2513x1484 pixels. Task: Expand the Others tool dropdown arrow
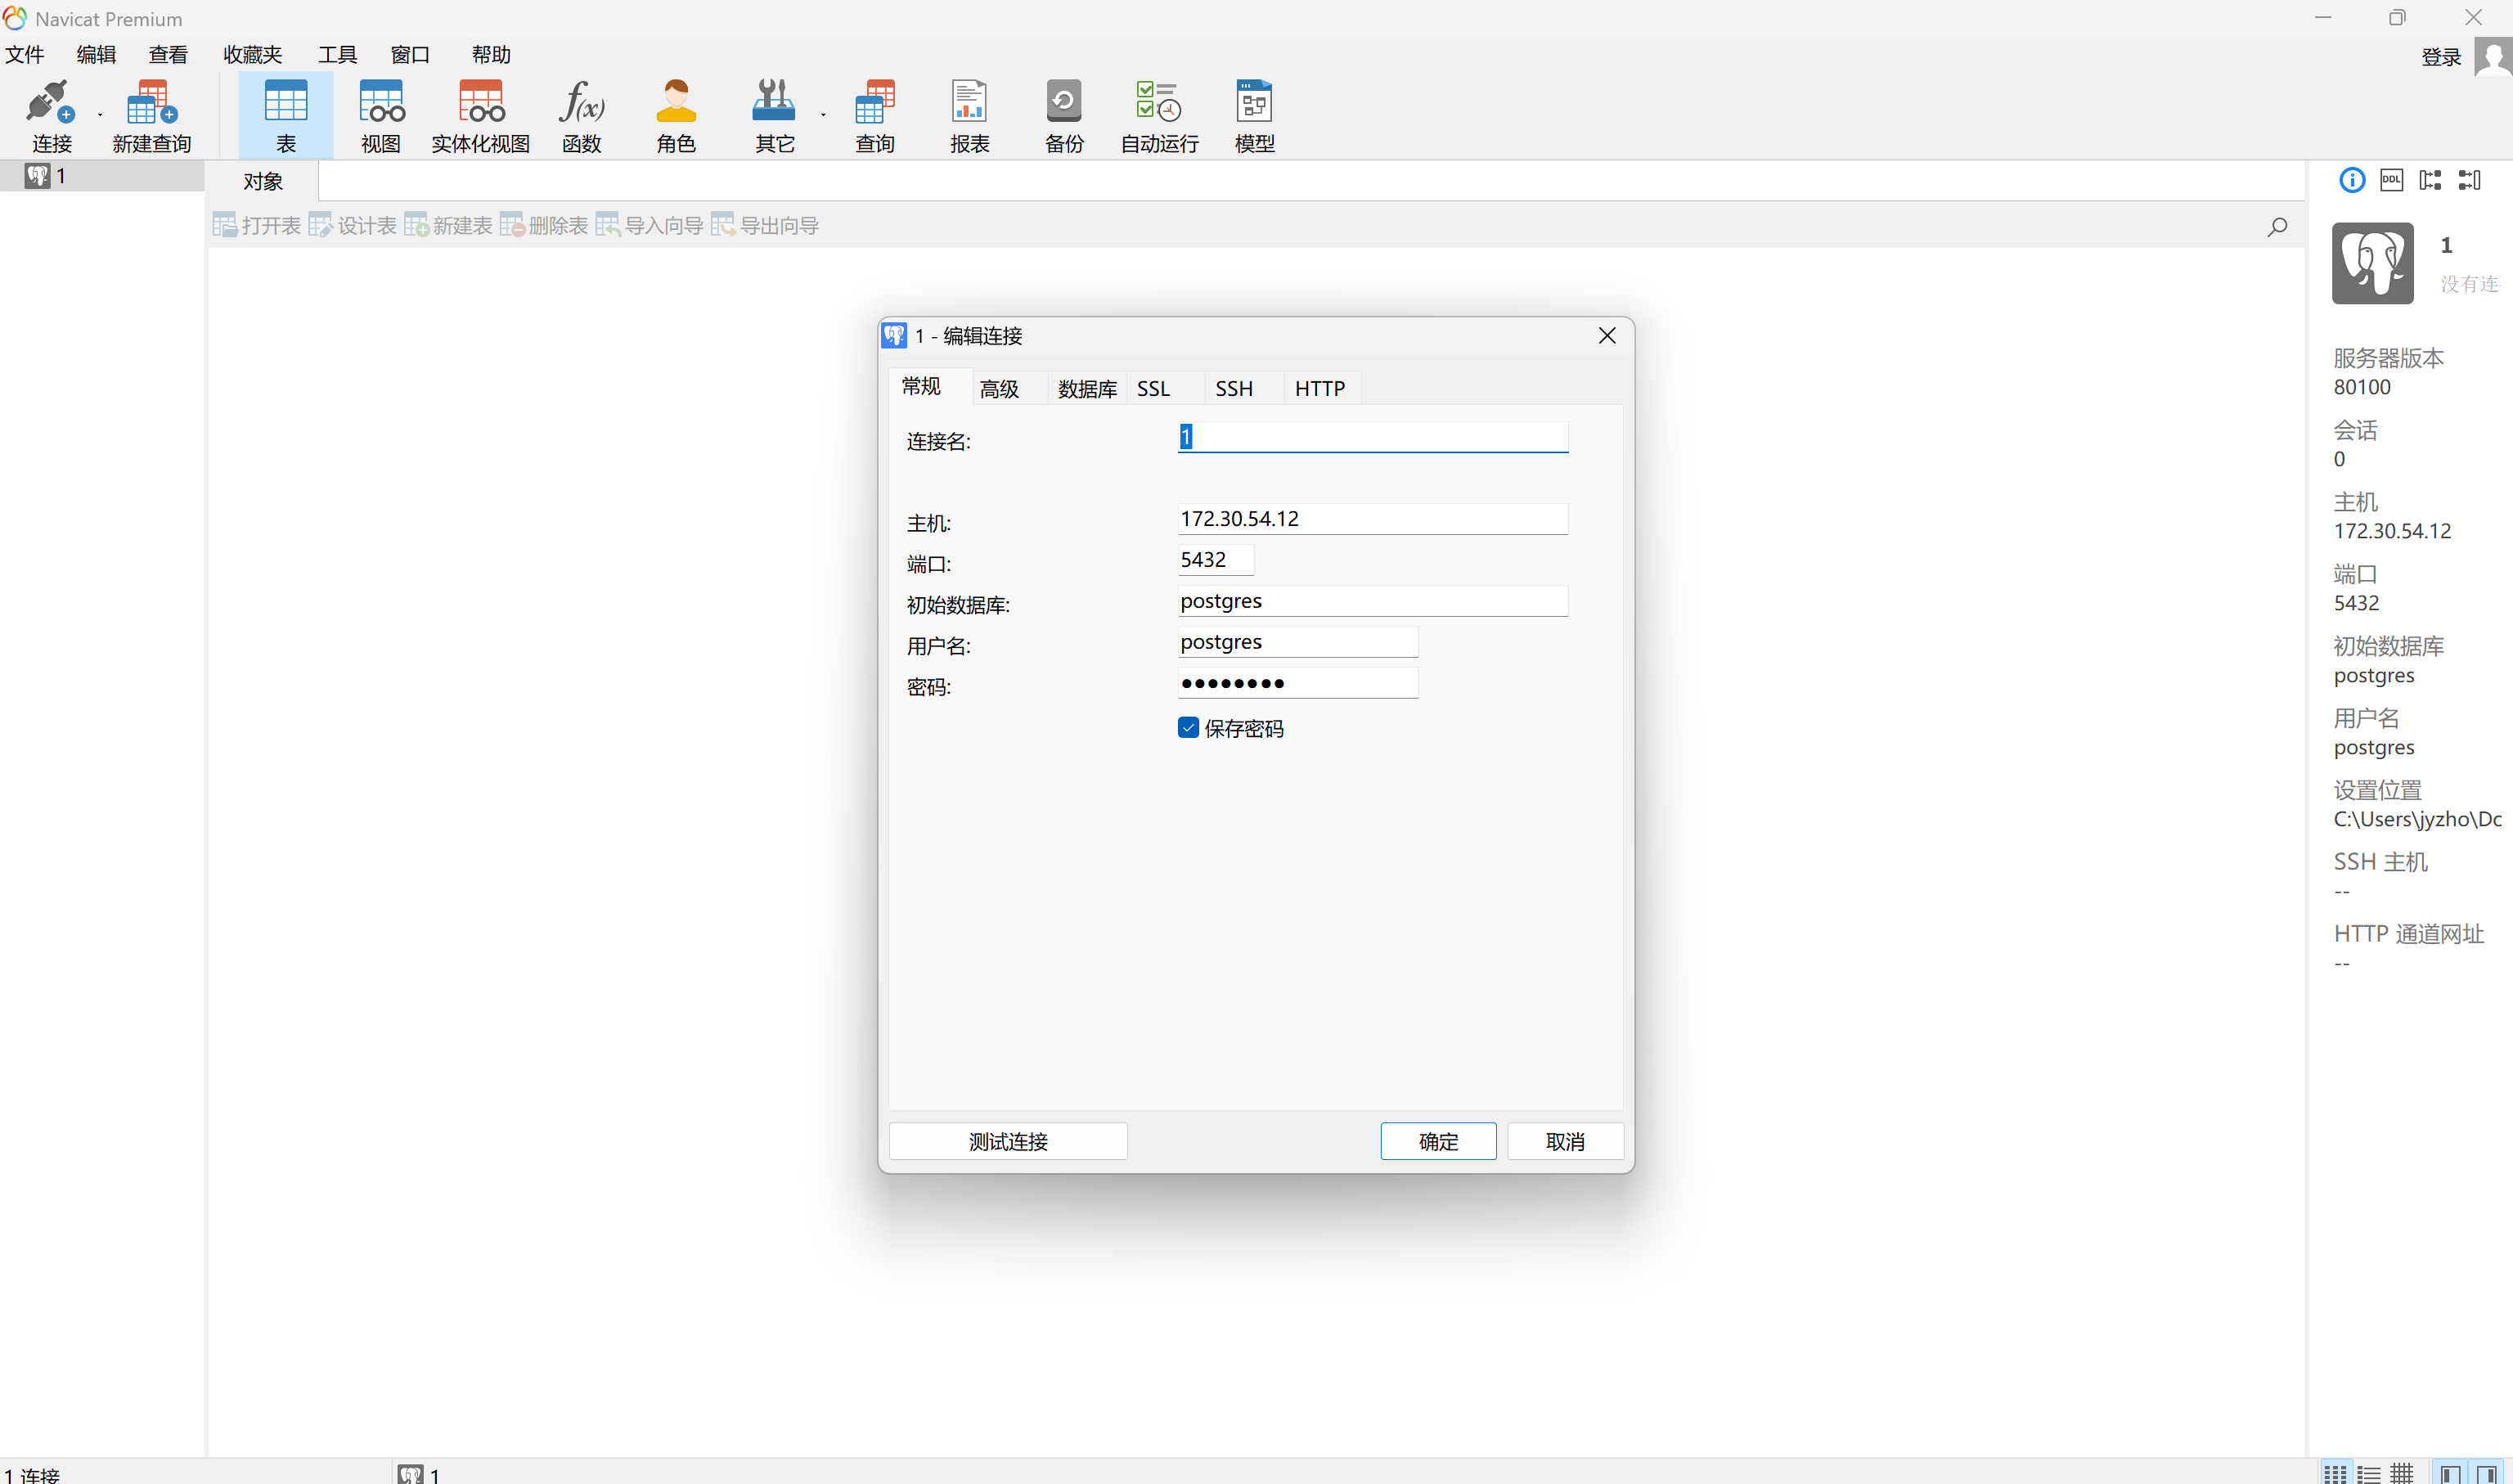coord(823,116)
